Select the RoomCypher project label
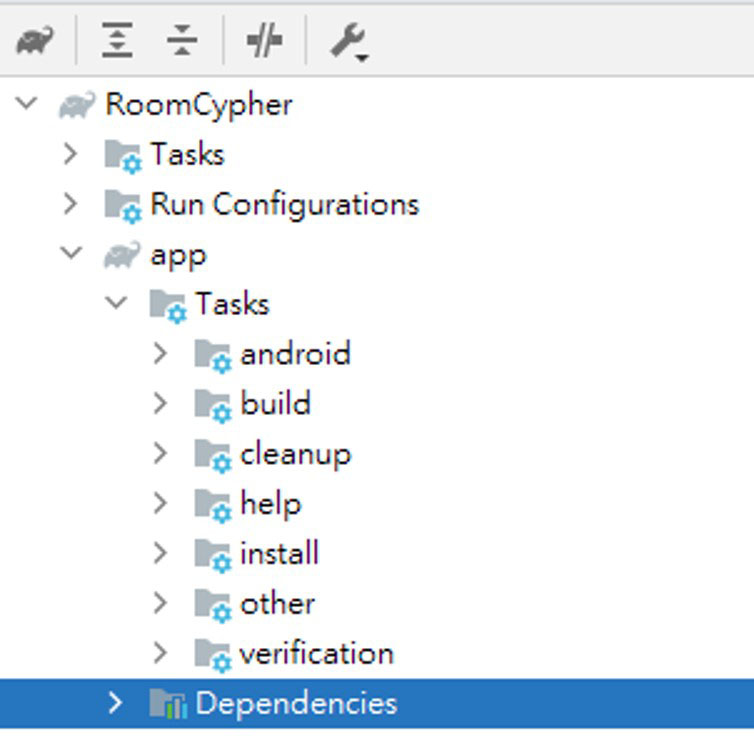 198,104
